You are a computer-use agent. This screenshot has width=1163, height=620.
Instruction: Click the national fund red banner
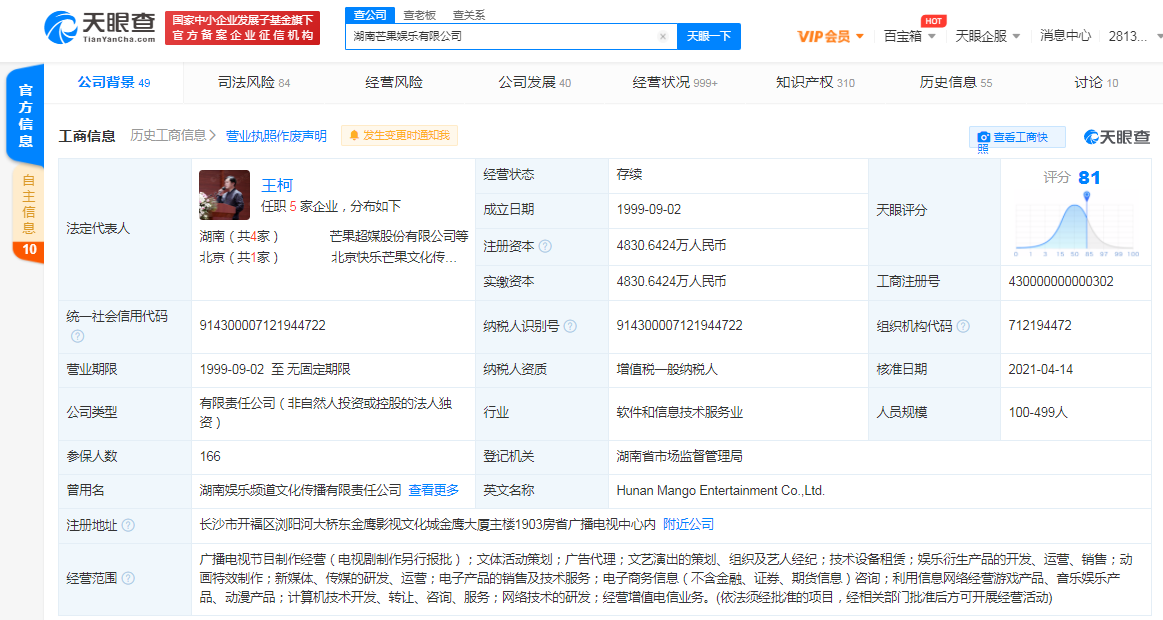click(x=243, y=28)
